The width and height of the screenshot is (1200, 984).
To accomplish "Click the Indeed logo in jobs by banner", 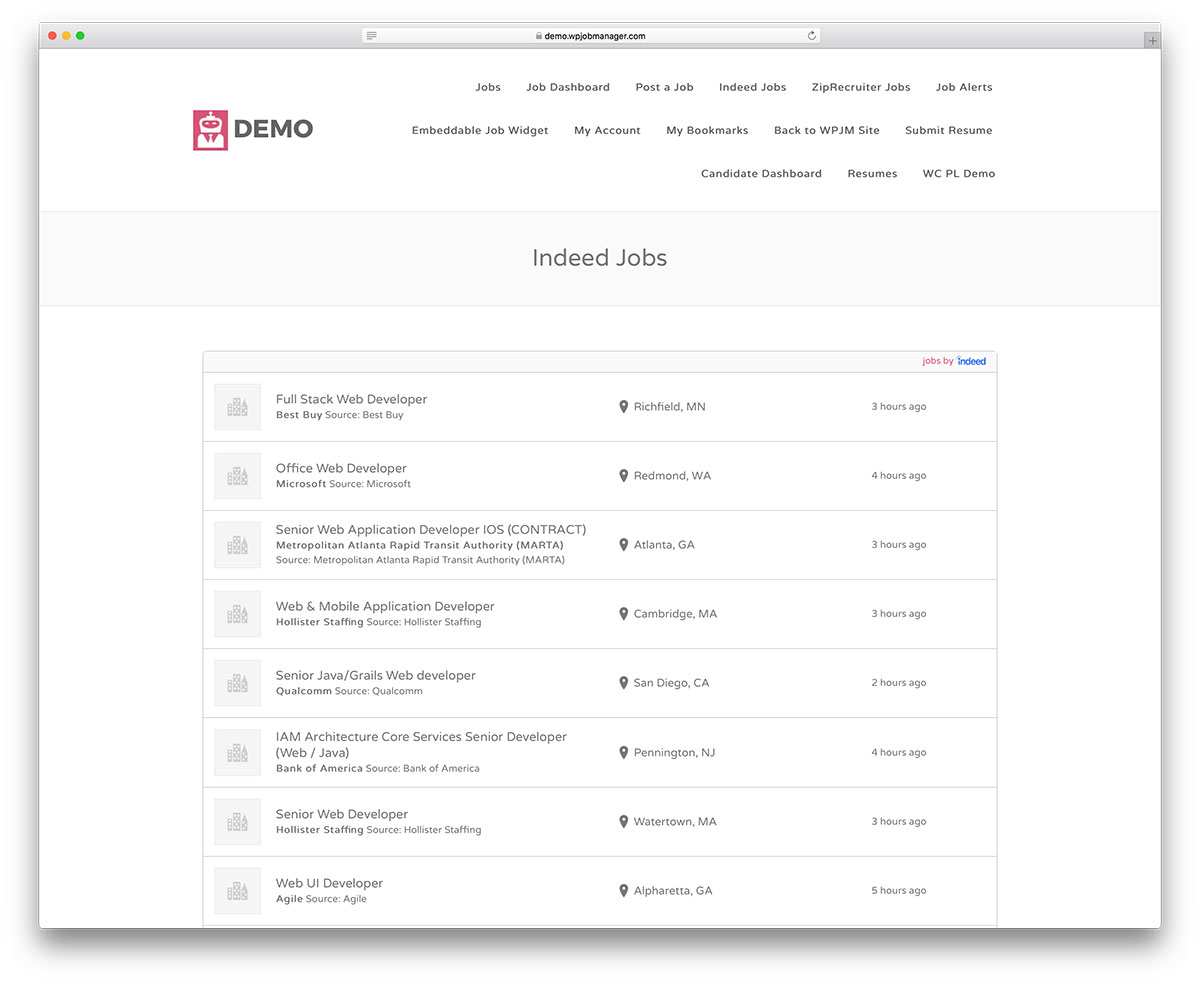I will 971,361.
